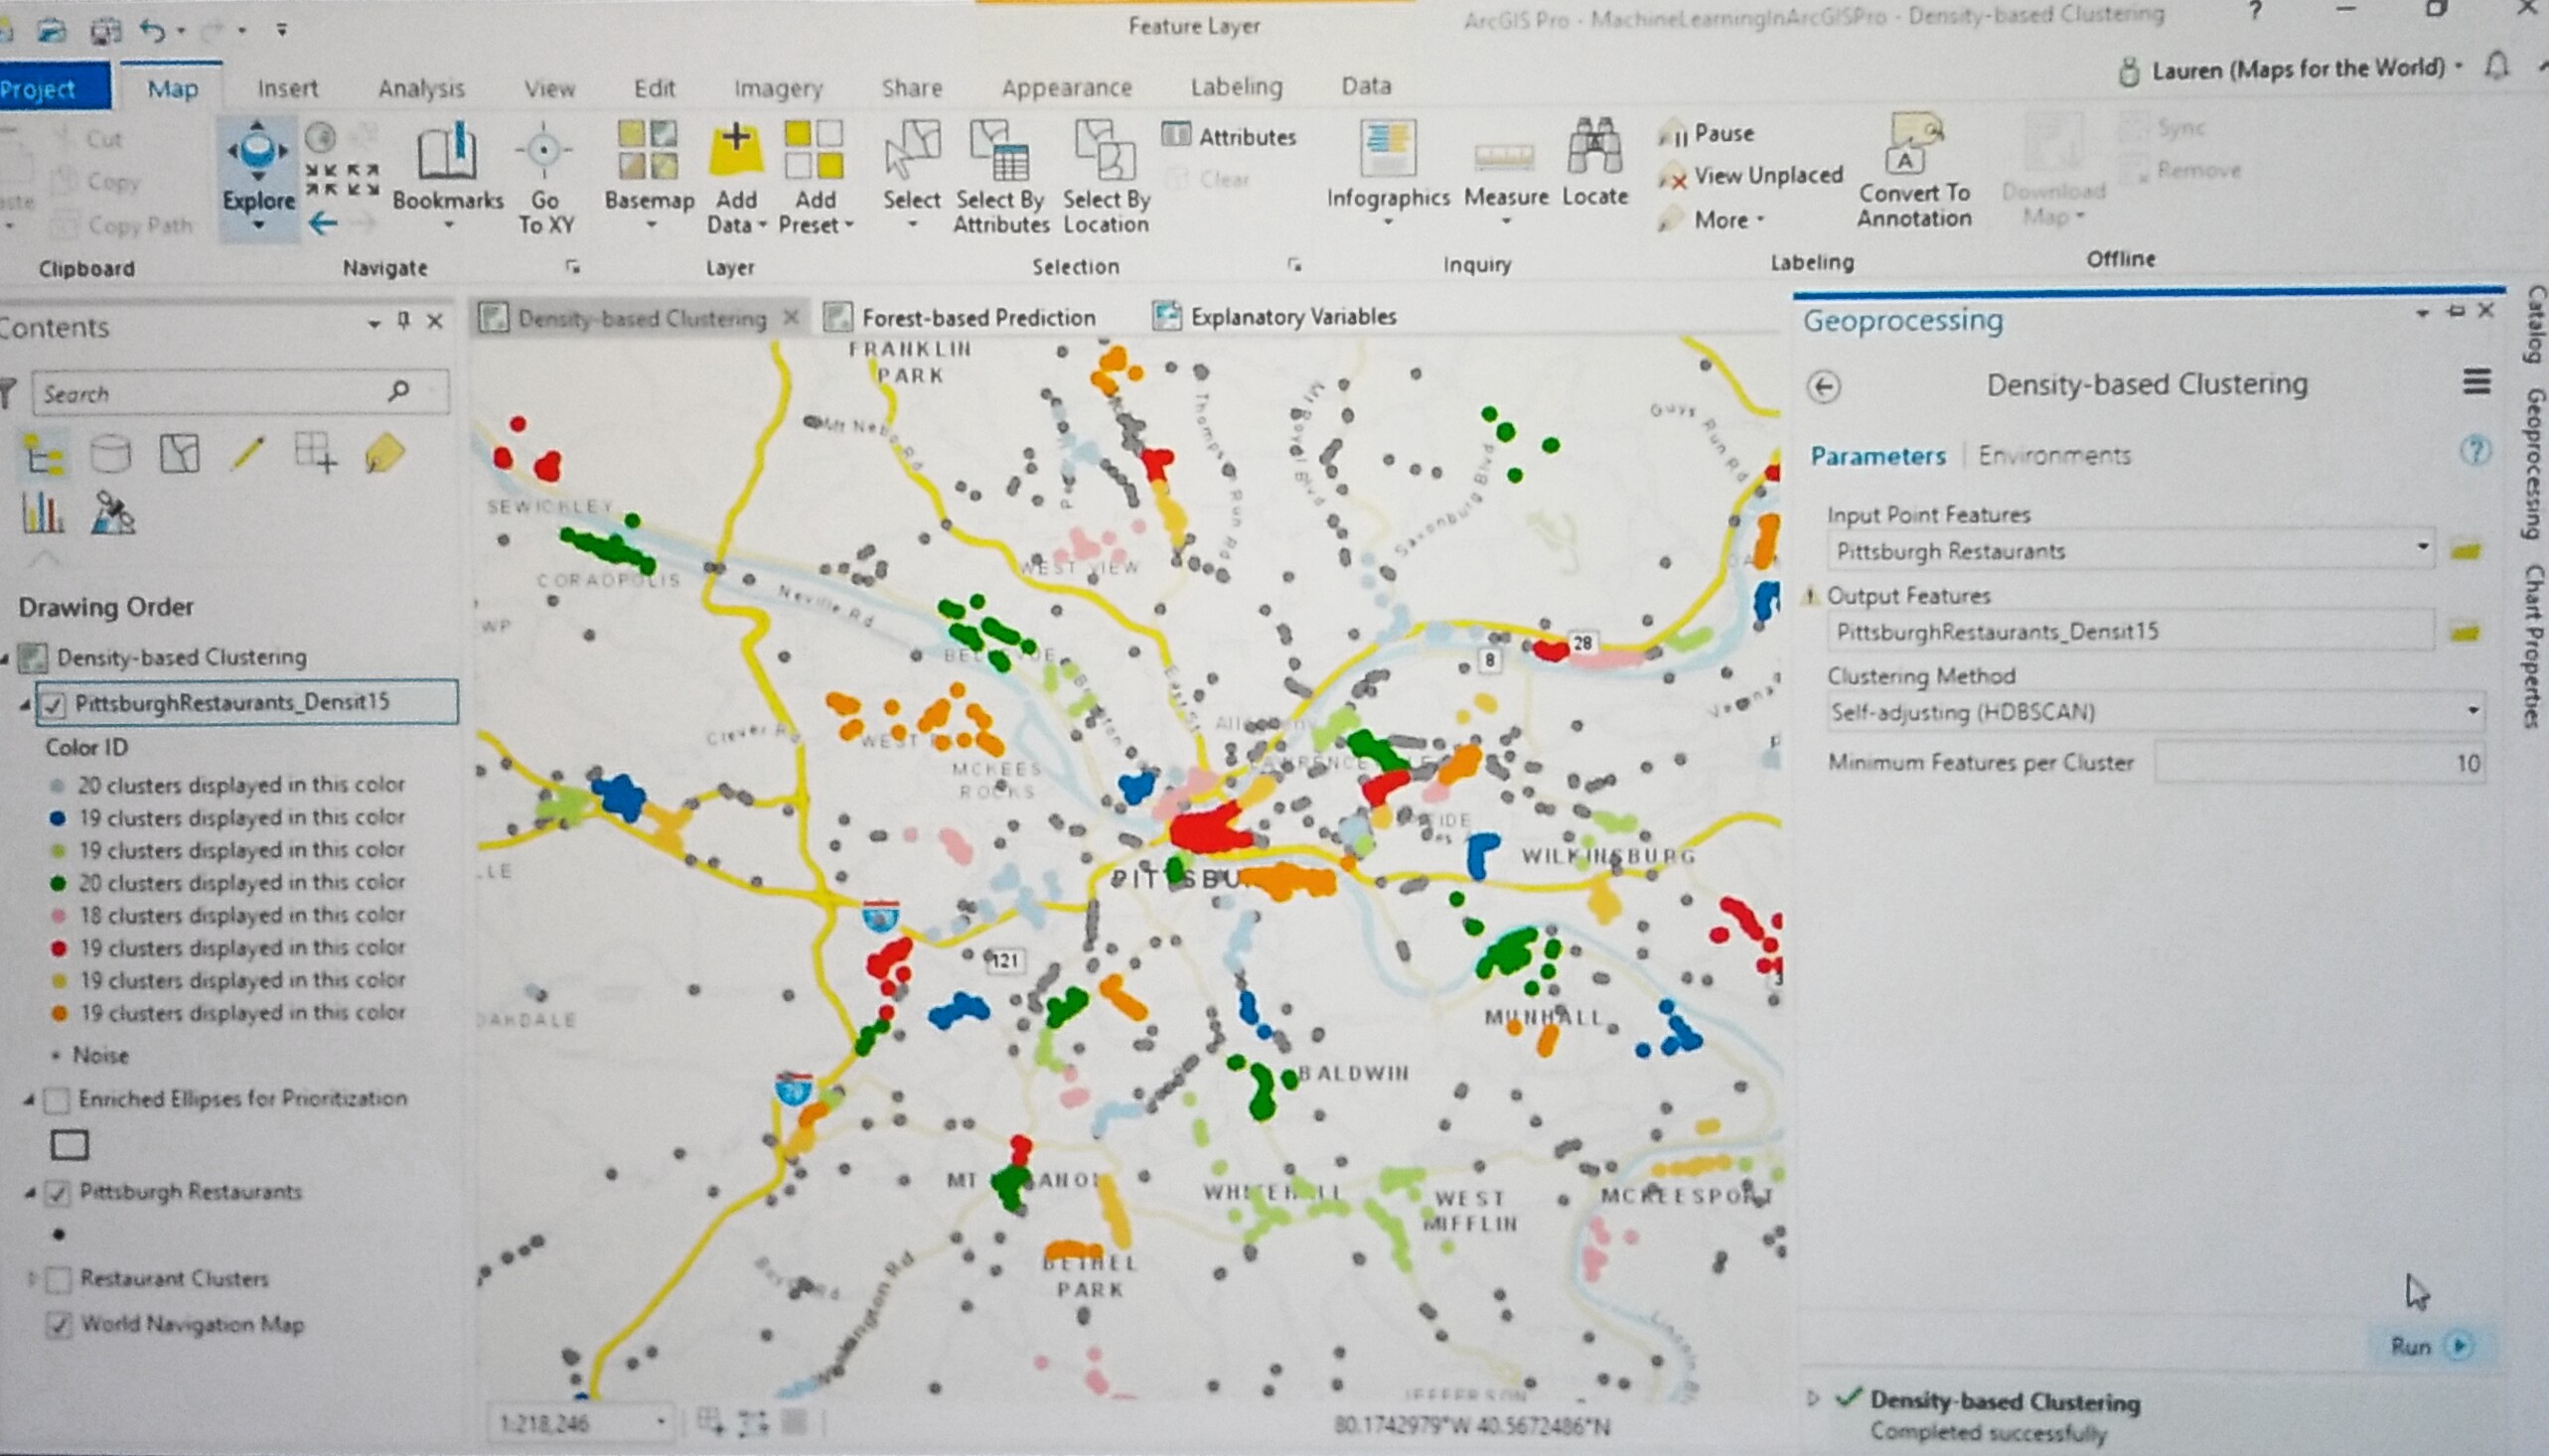Expand Density-based Clustering result details
Viewport: 2549px width, 1456px height.
point(1813,1397)
